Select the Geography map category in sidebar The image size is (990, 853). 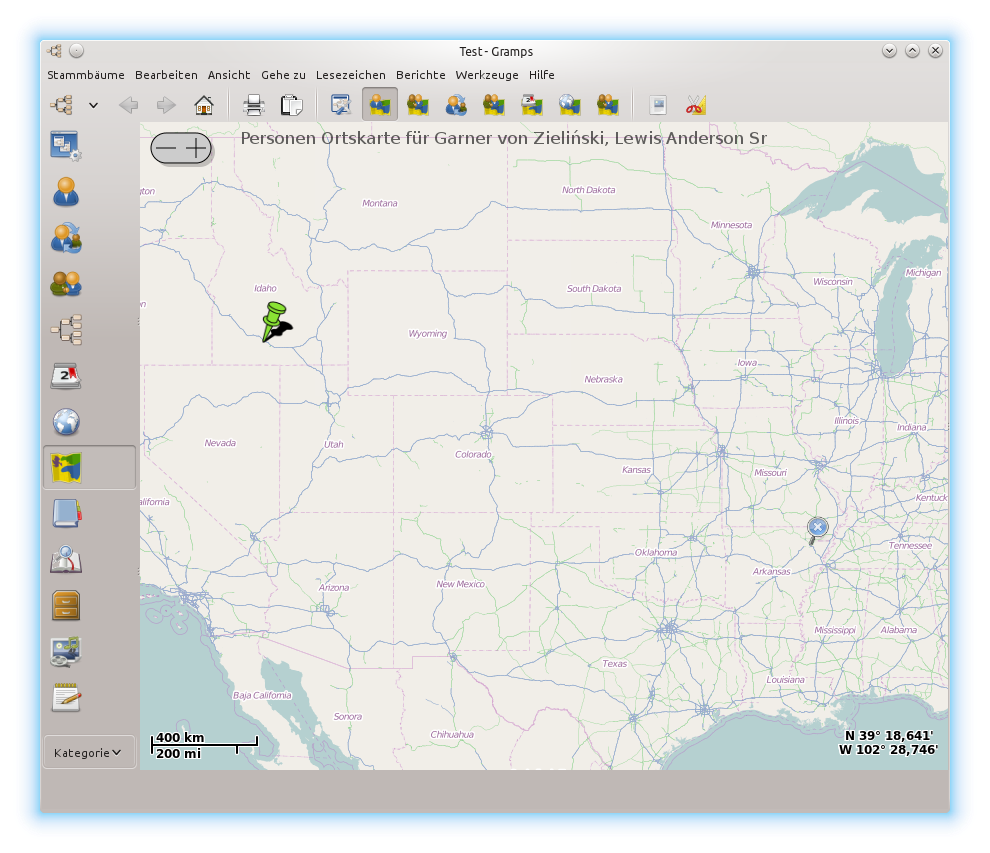[x=89, y=468]
